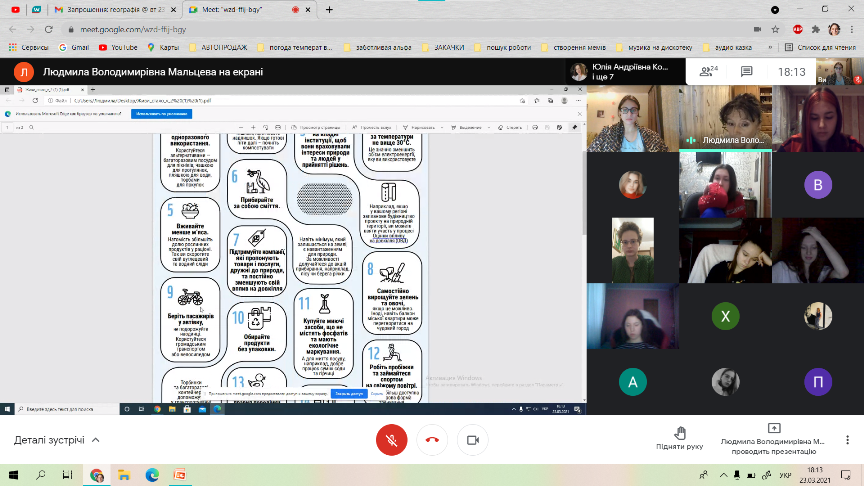This screenshot has height=486, width=864.
Task: Toggle the camera button
Action: [x=473, y=440]
